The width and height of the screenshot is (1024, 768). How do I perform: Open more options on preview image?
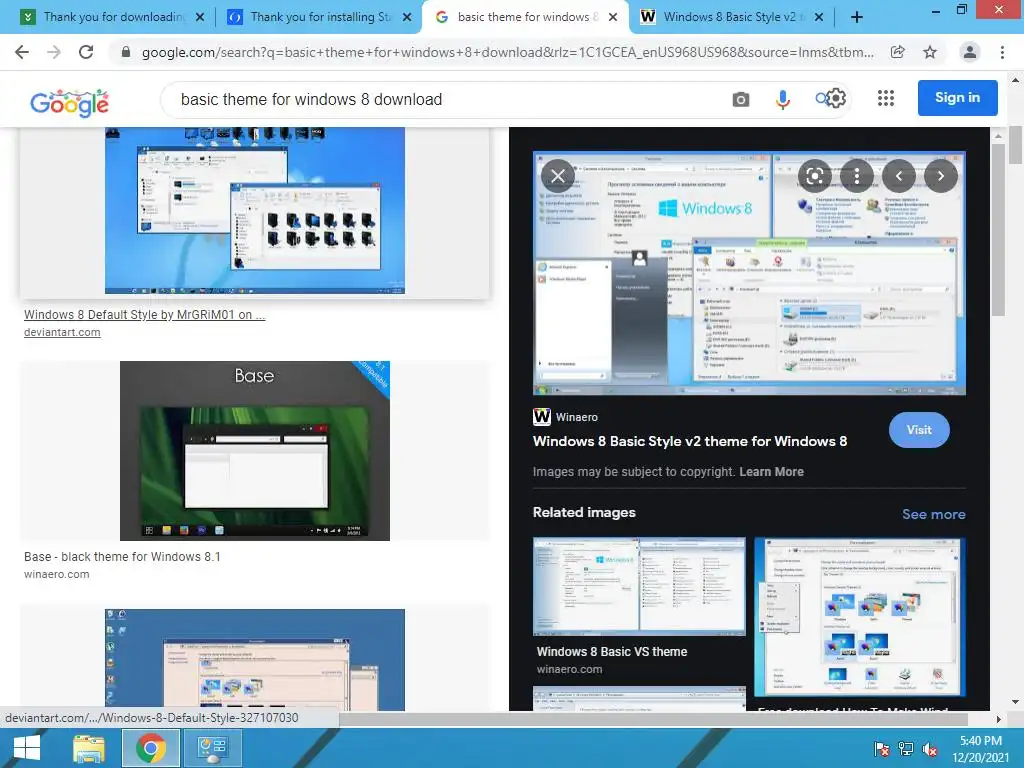coord(857,176)
